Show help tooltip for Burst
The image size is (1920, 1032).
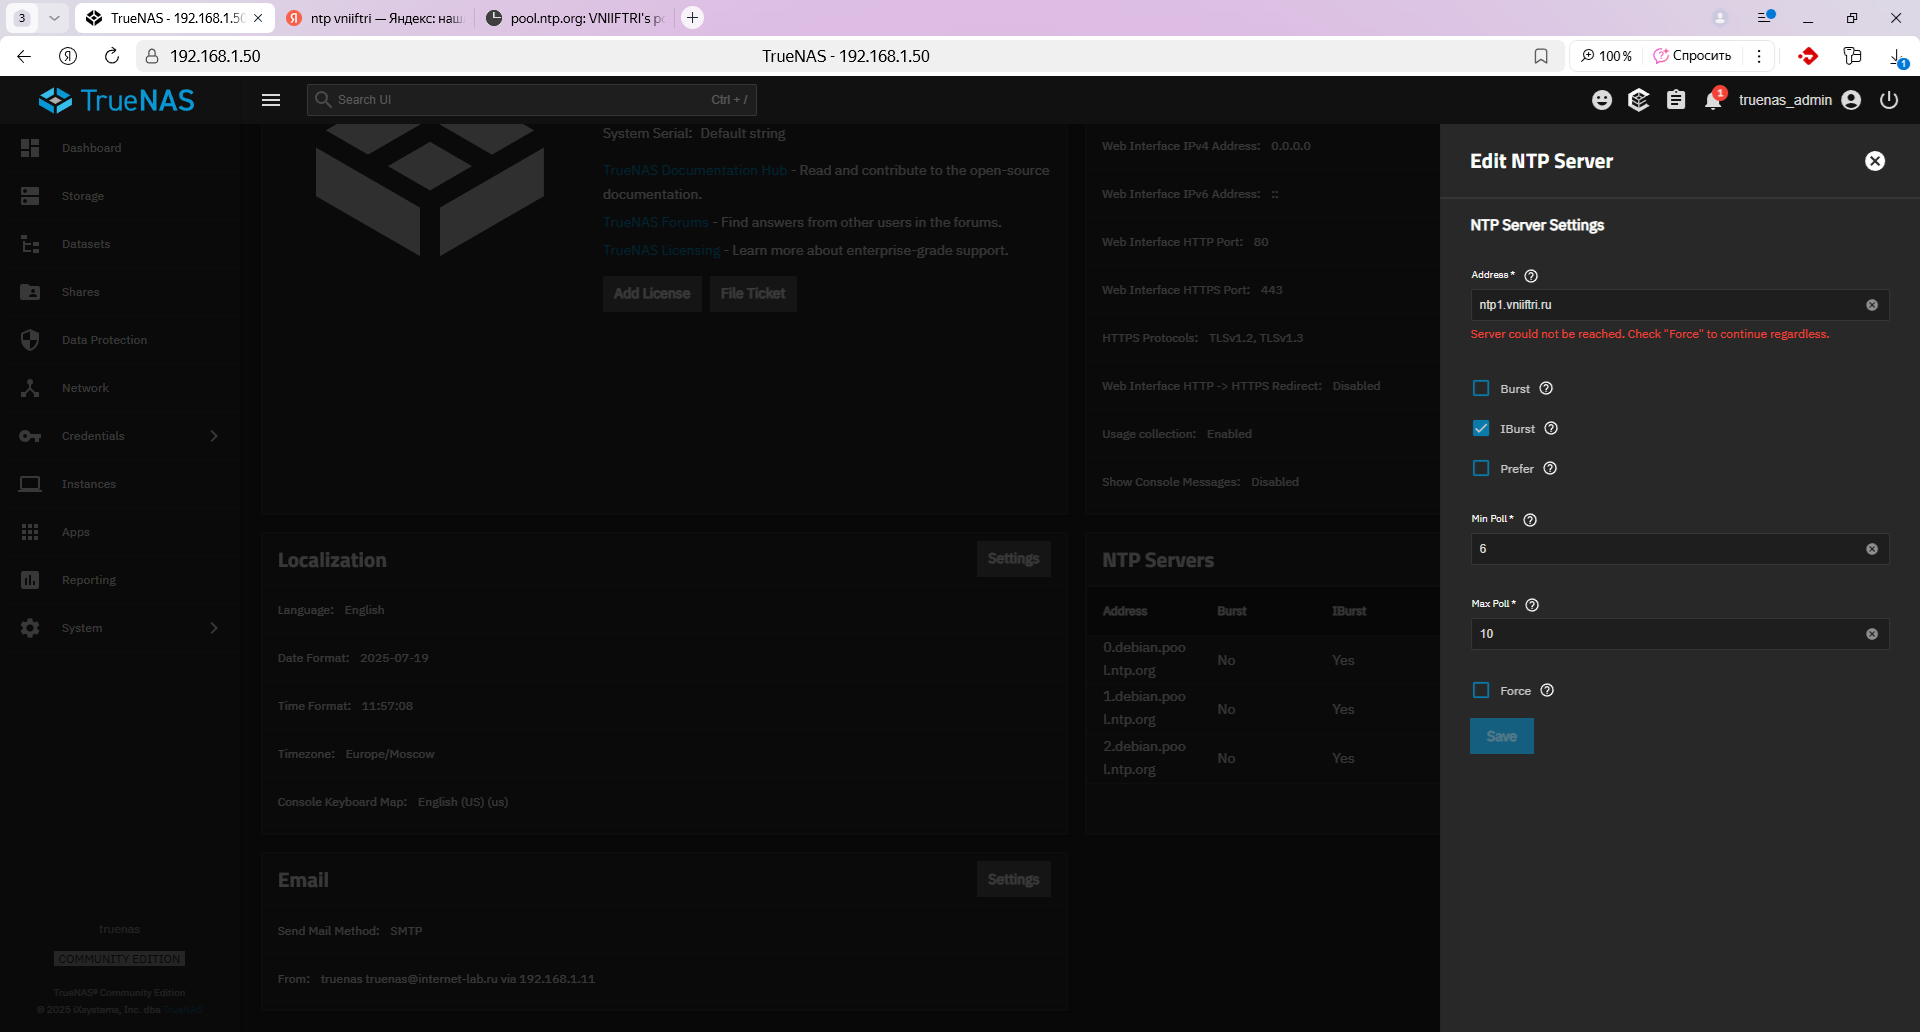1546,388
